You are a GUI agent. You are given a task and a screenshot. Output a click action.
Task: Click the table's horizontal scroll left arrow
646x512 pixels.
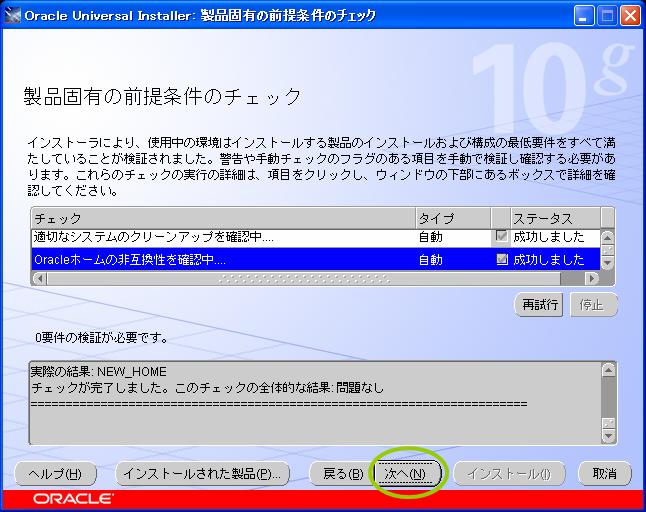pos(40,279)
